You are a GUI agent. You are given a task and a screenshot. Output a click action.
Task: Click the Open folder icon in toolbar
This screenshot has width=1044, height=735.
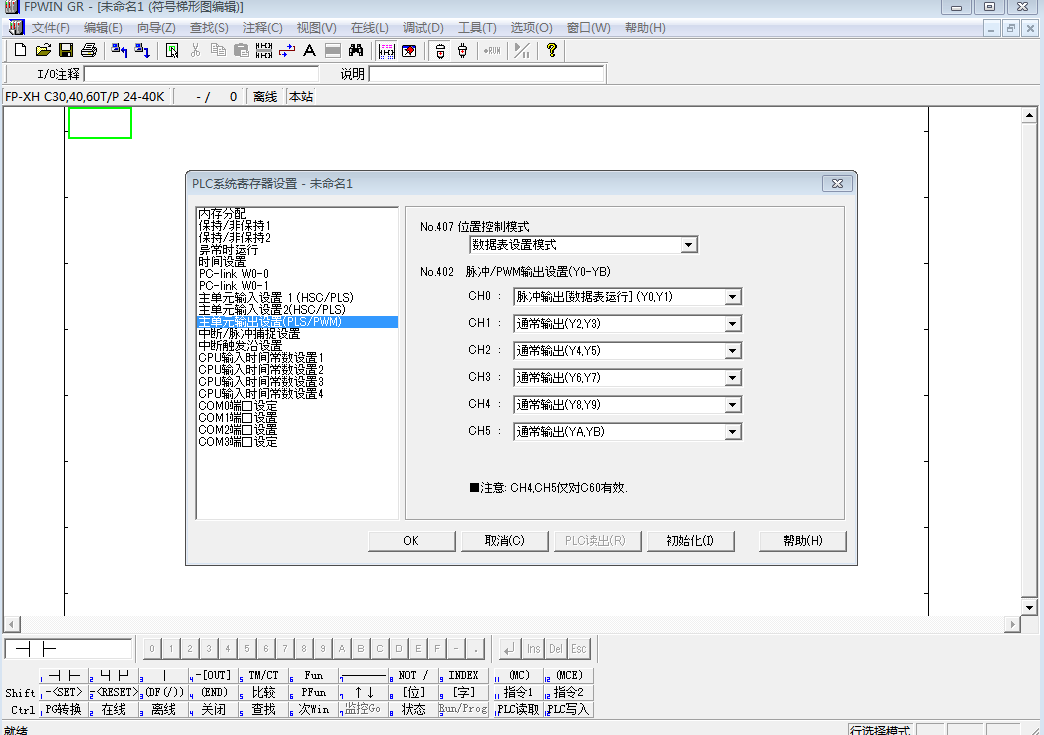[x=43, y=50]
